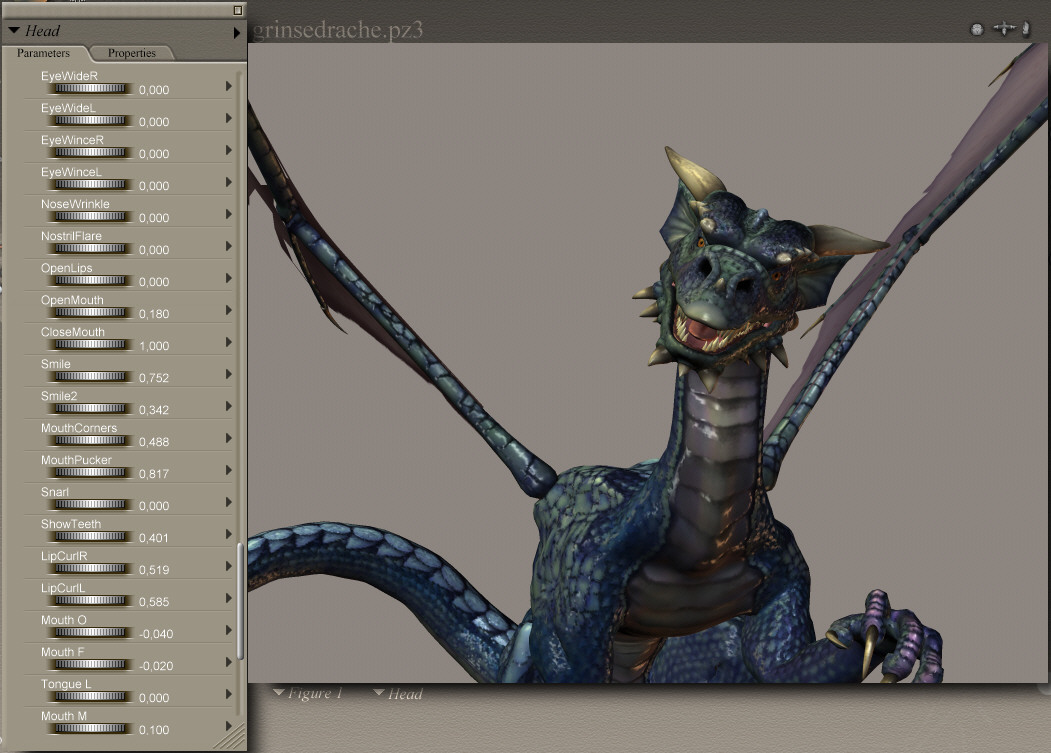Click the hand camera control icon
This screenshot has width=1051, height=753.
[1026, 29]
